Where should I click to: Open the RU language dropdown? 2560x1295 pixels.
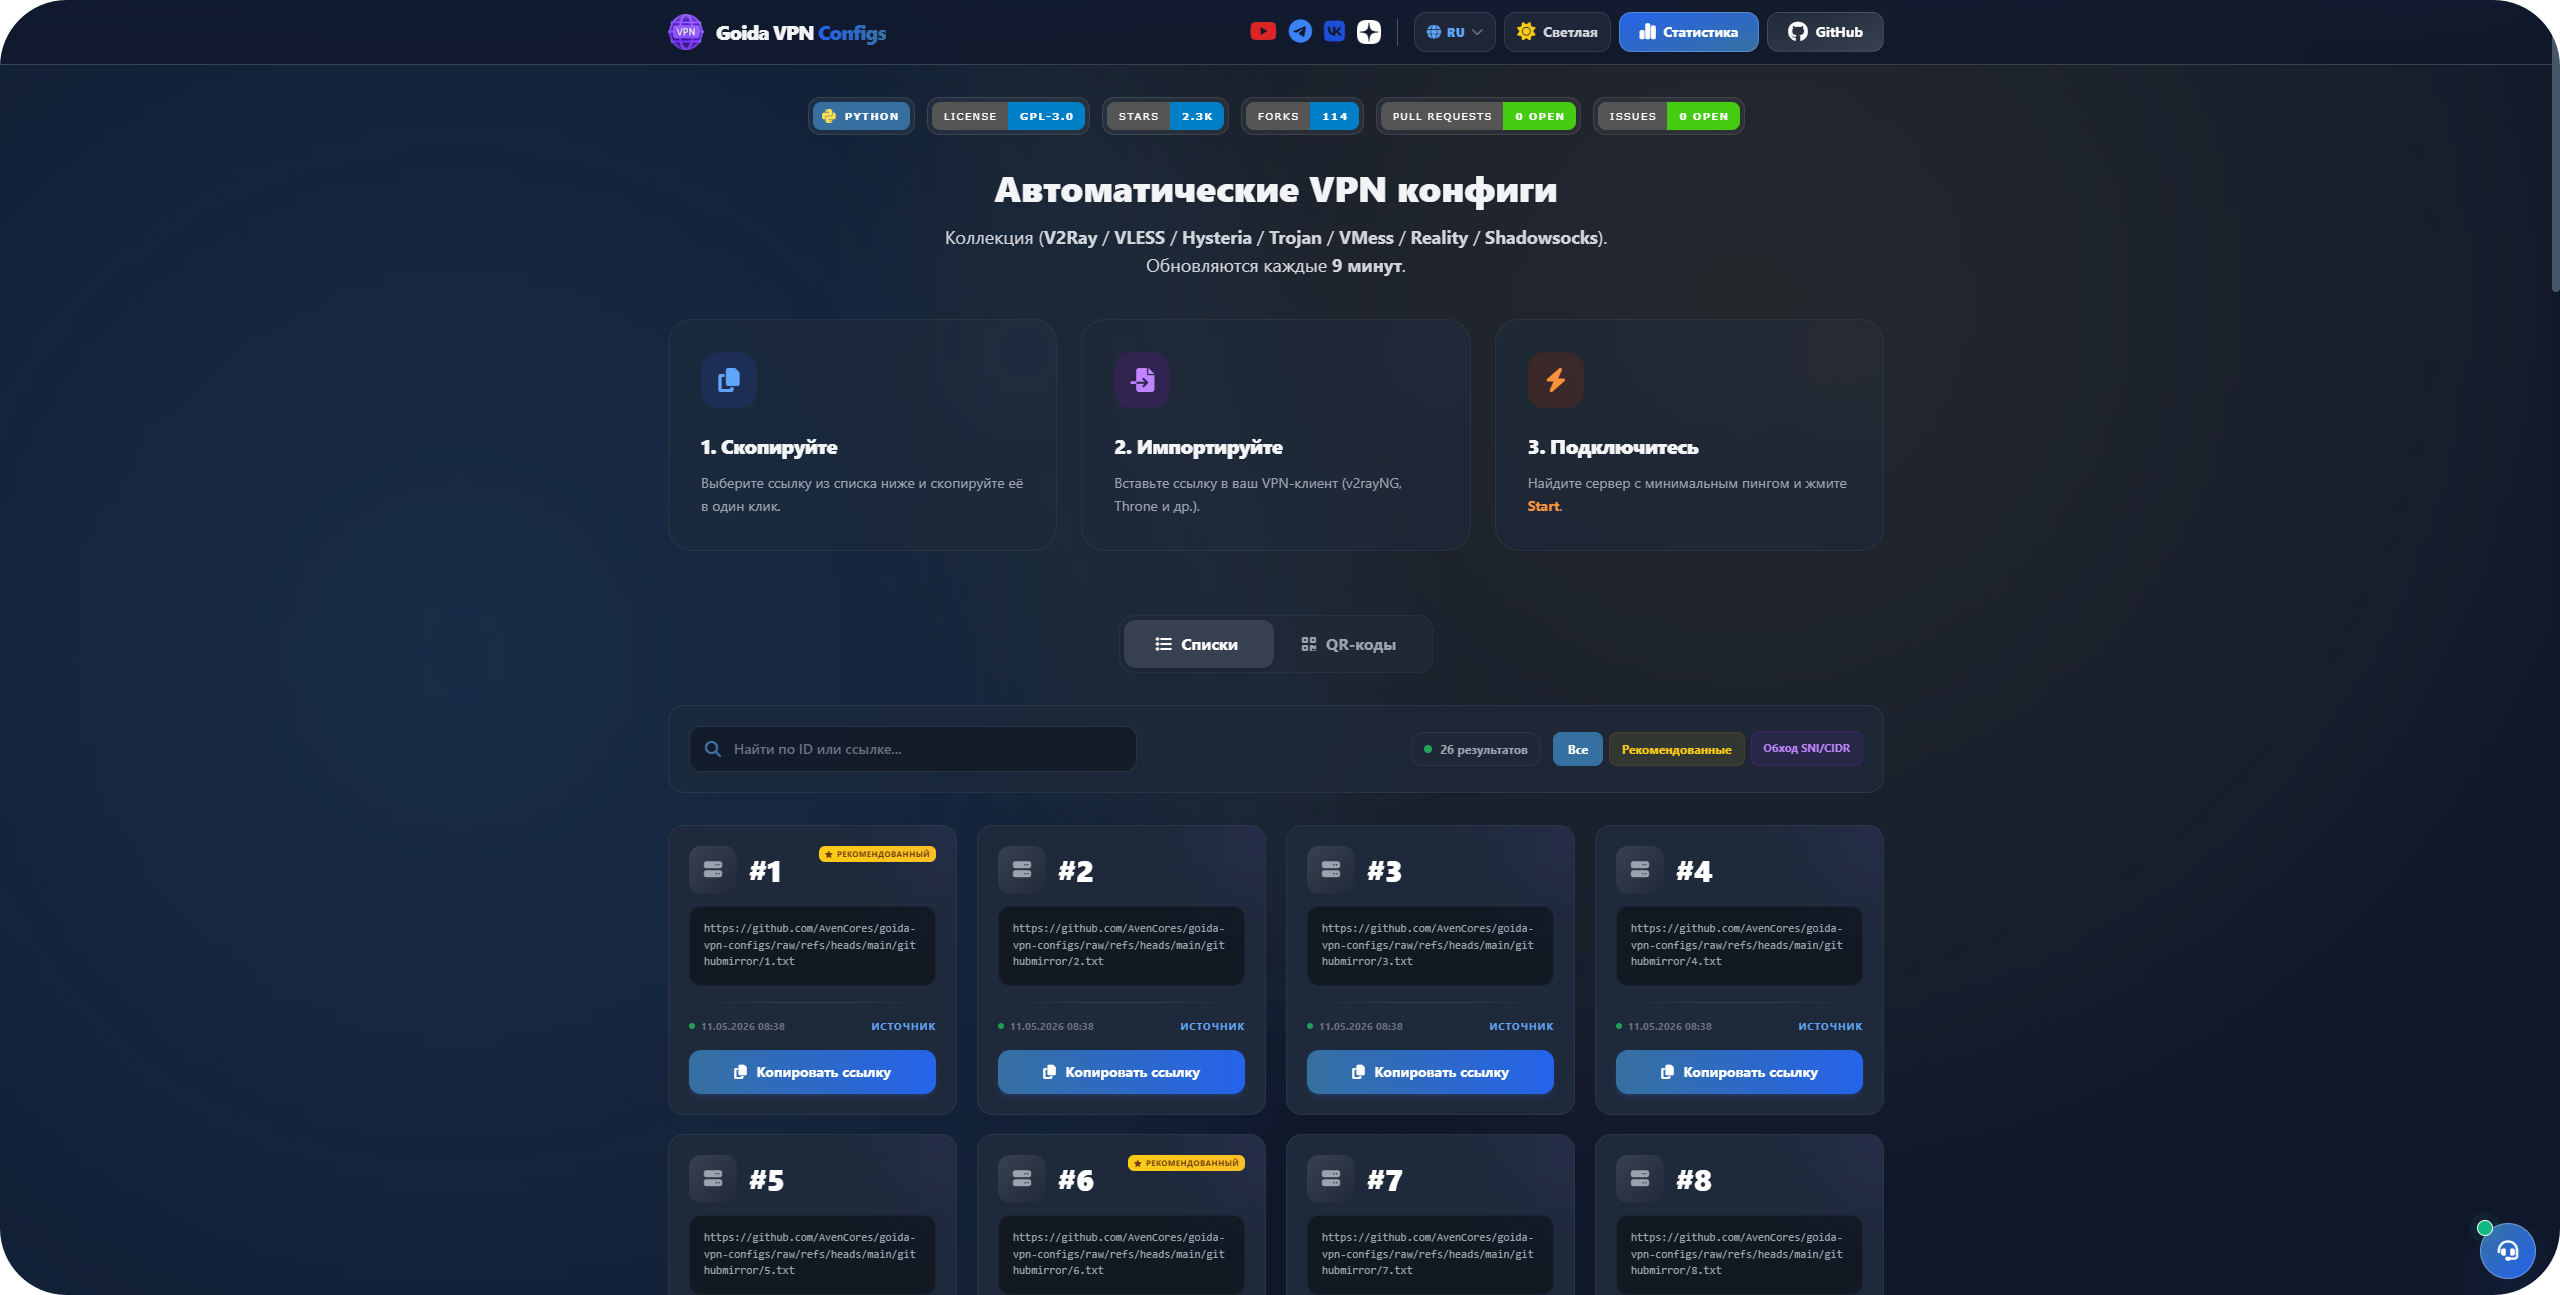[x=1454, y=32]
